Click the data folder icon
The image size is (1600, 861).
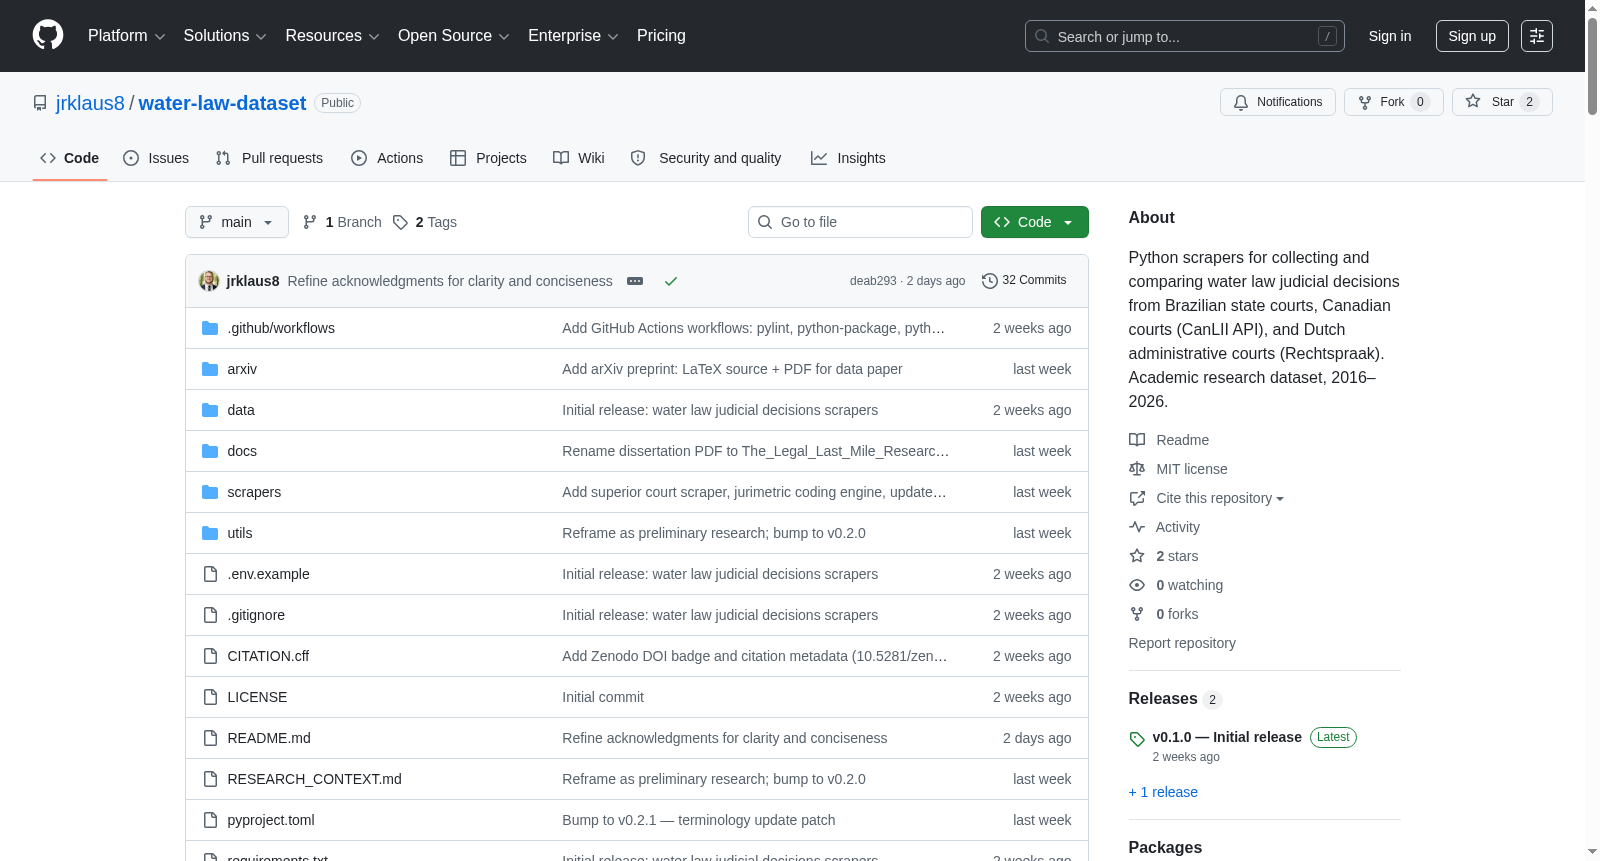[x=210, y=410]
